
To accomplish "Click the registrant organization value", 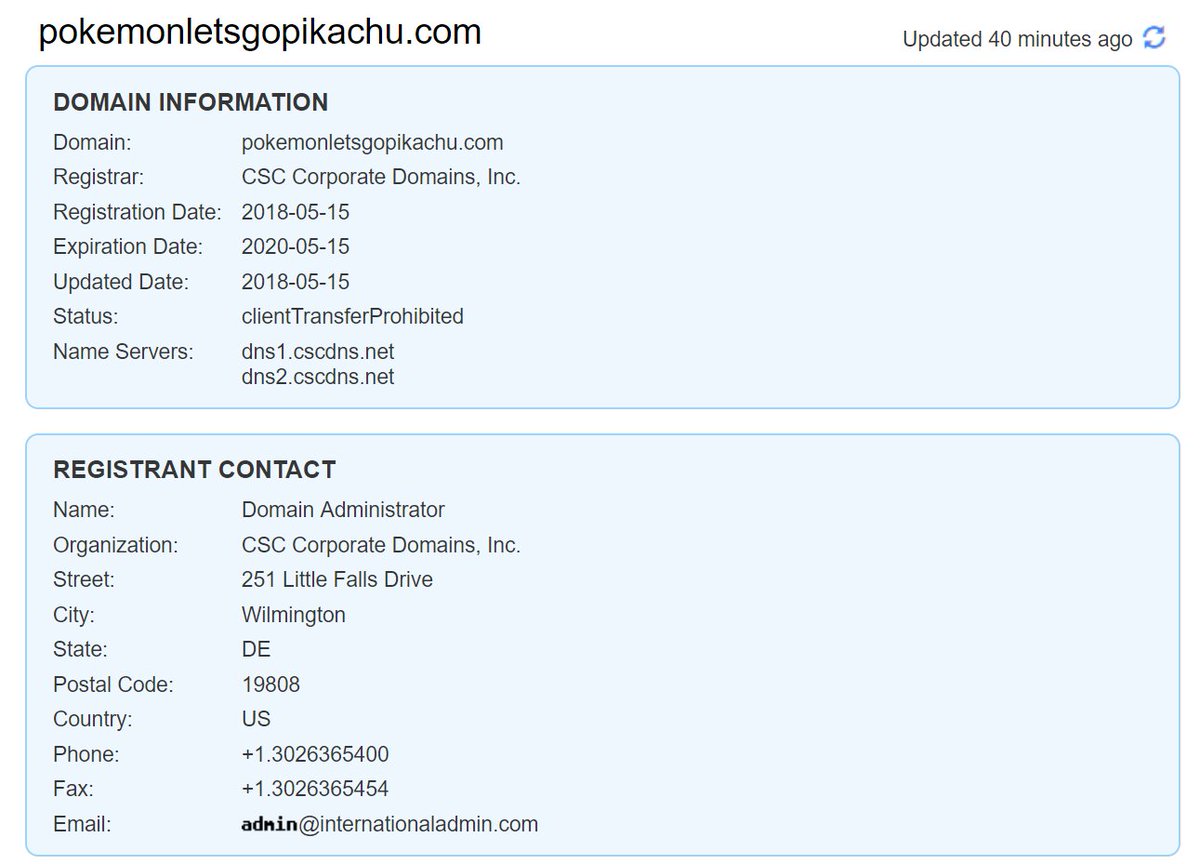I will [x=381, y=545].
